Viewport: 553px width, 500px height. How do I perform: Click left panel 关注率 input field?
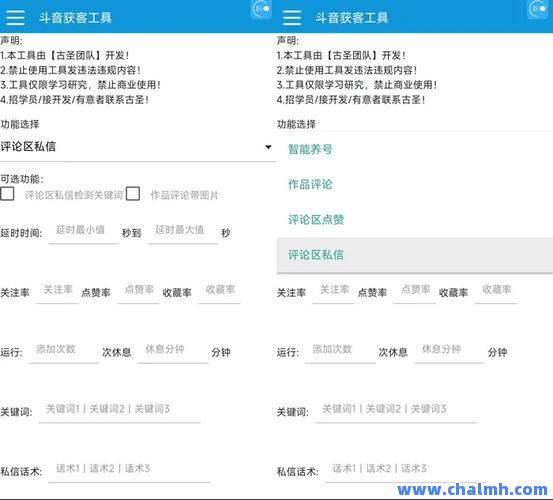coord(57,291)
